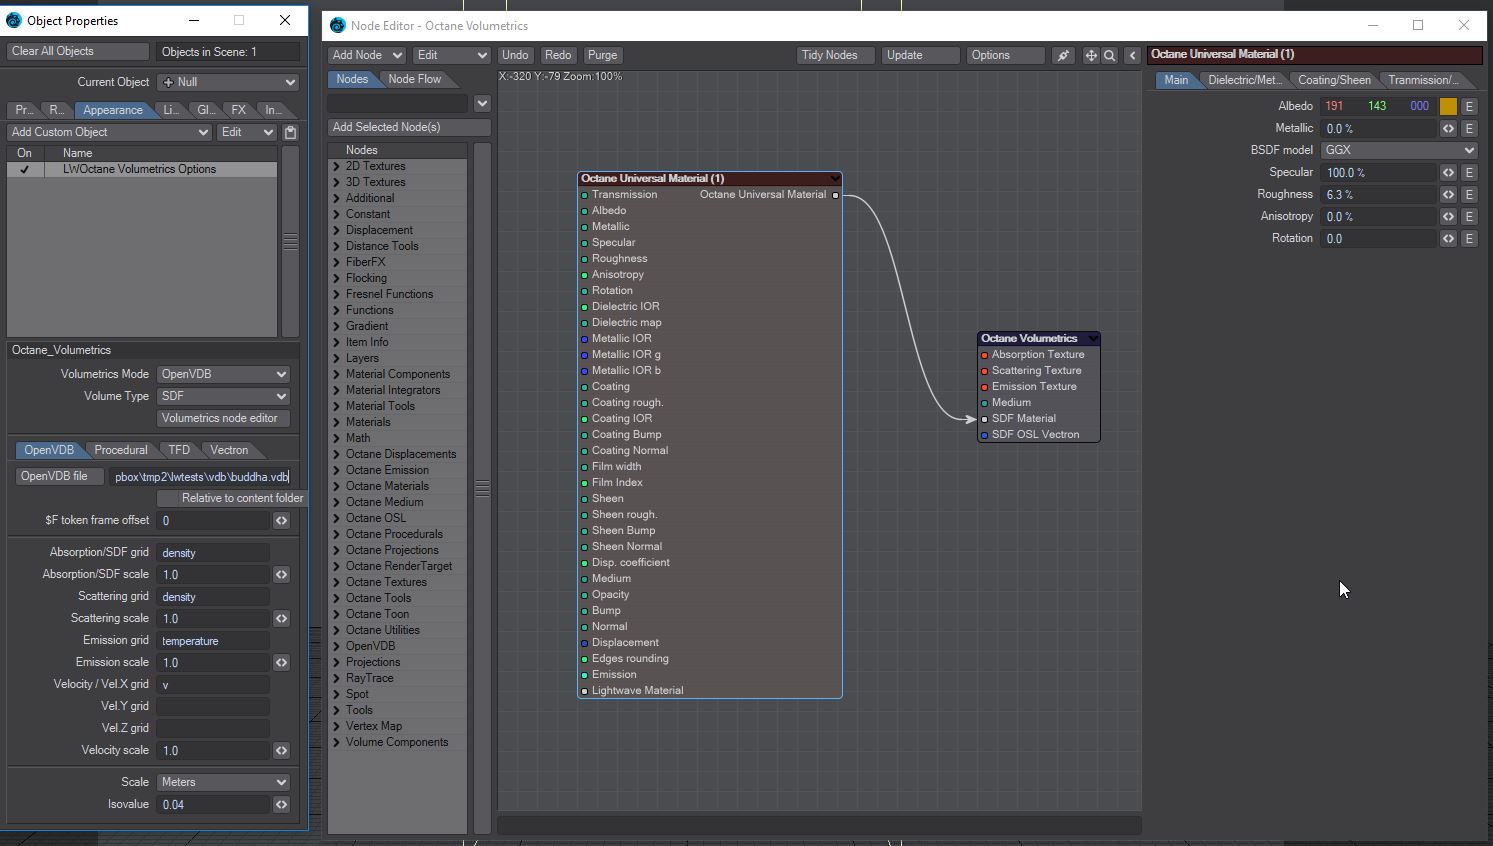Click the magnifier zoom icon
Viewport: 1493px width, 846px height.
coord(1110,55)
